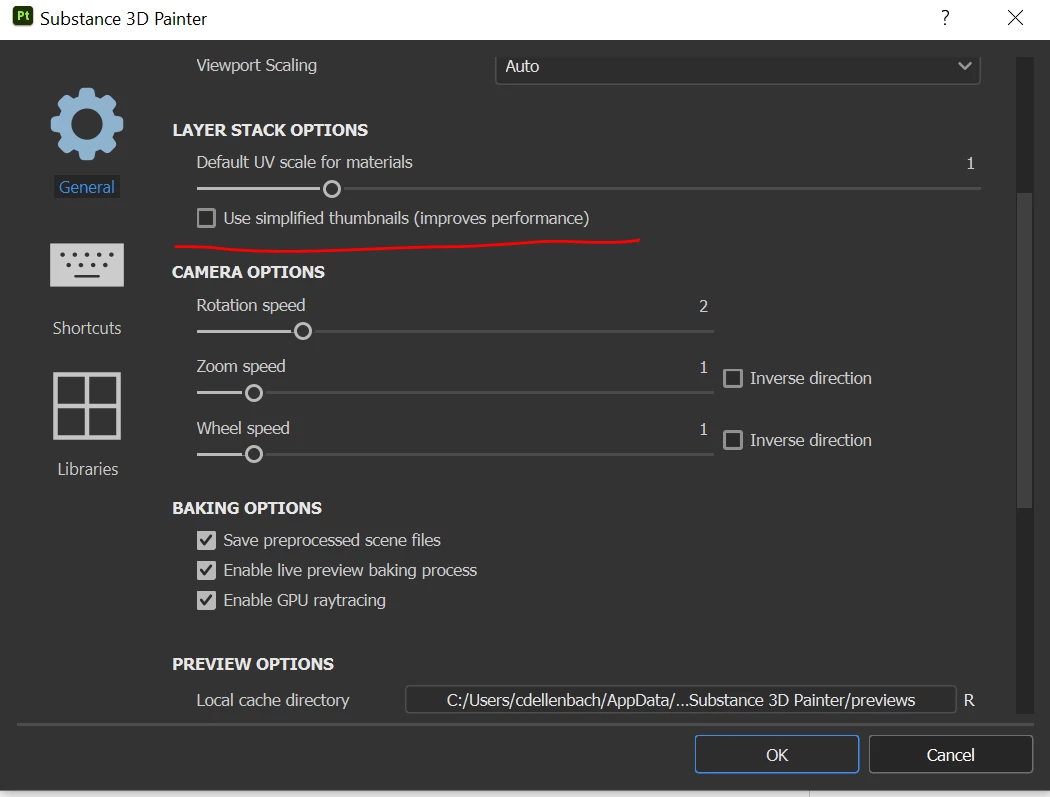
Task: Click the Local cache directory label
Action: (x=273, y=700)
